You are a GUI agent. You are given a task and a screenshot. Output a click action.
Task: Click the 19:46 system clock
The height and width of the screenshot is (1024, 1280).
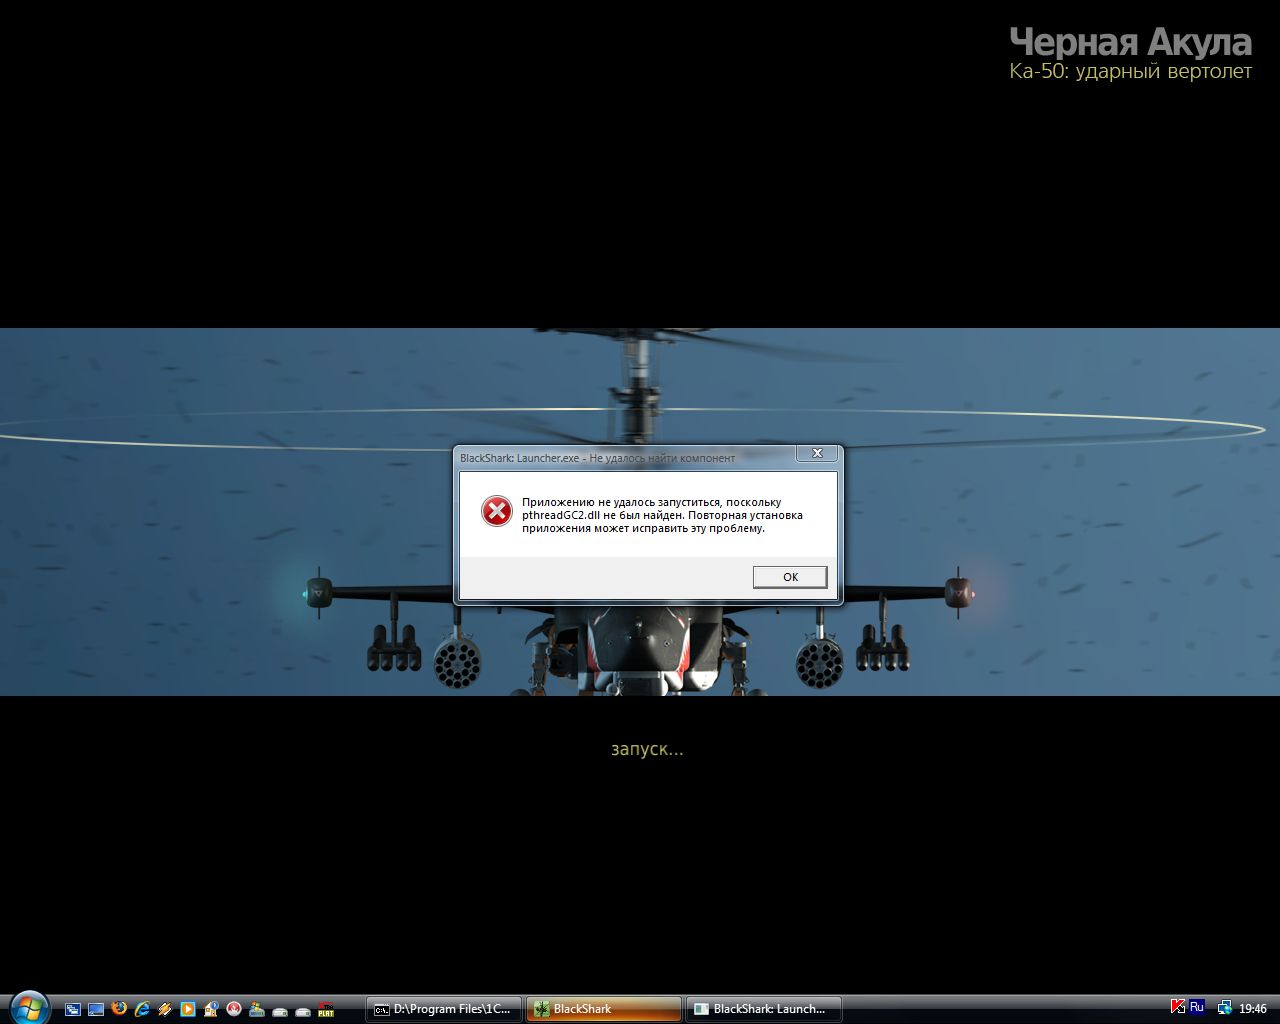pos(1253,1009)
